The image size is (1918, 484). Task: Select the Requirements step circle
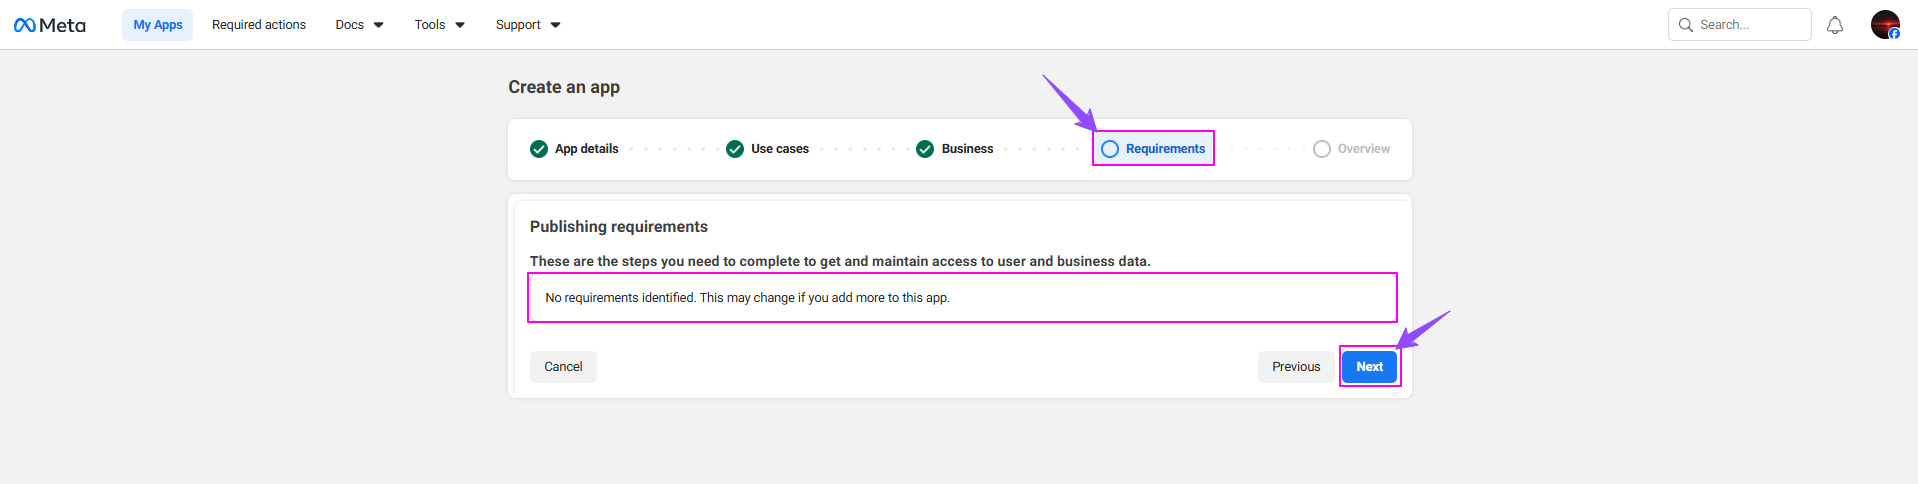click(x=1110, y=149)
